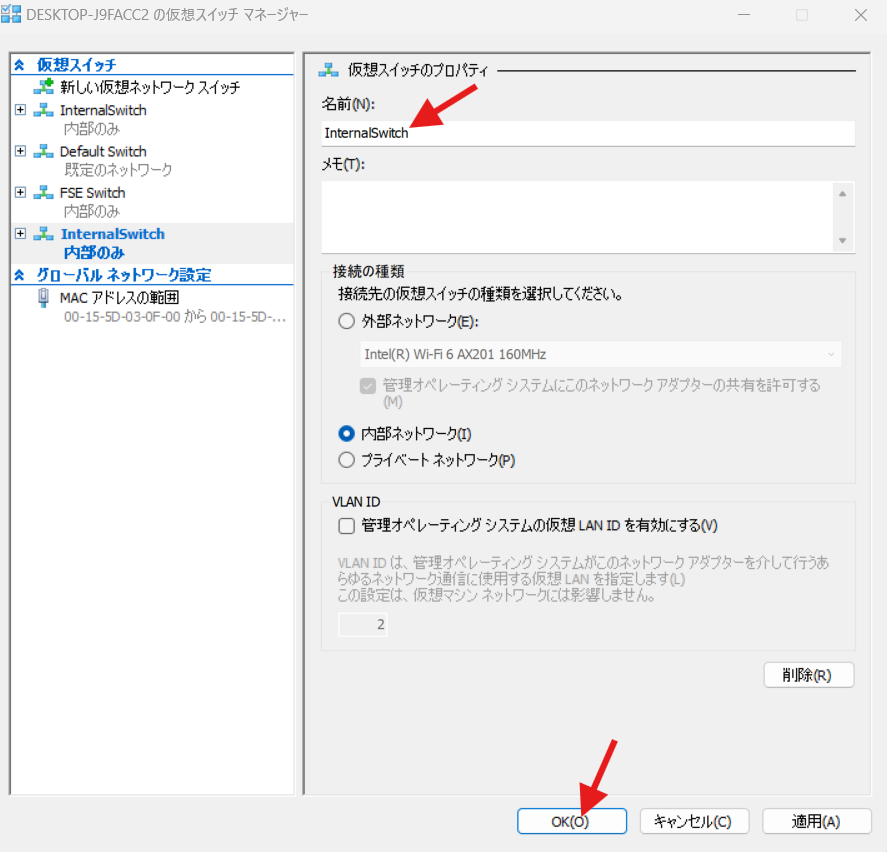Viewport: 887px width, 852px height.
Task: Select the 外部ネットワーク radio button
Action: [x=347, y=322]
